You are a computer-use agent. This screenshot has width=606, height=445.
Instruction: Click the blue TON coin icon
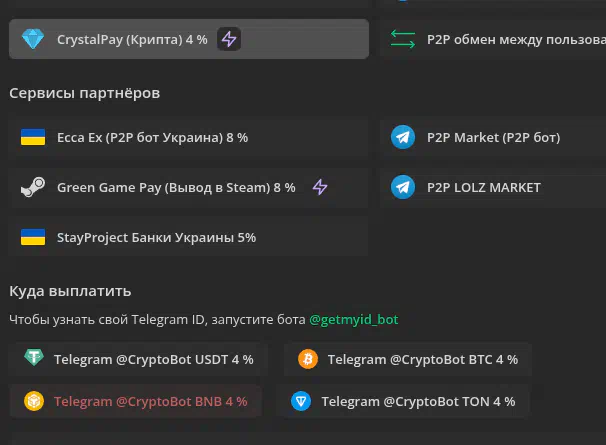point(301,401)
